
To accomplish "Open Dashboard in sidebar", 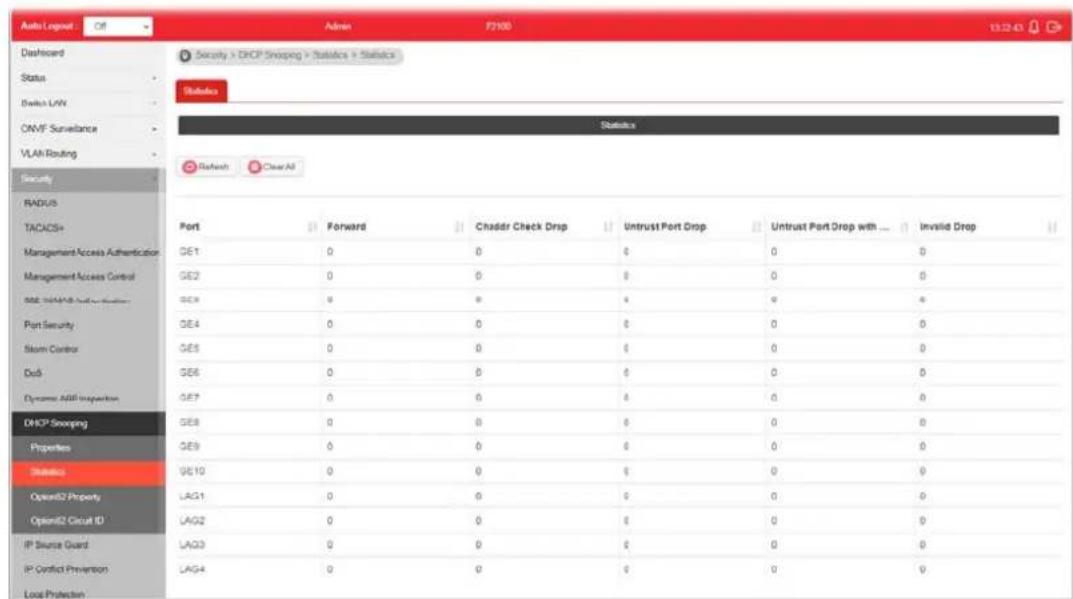I will pyautogui.click(x=88, y=53).
